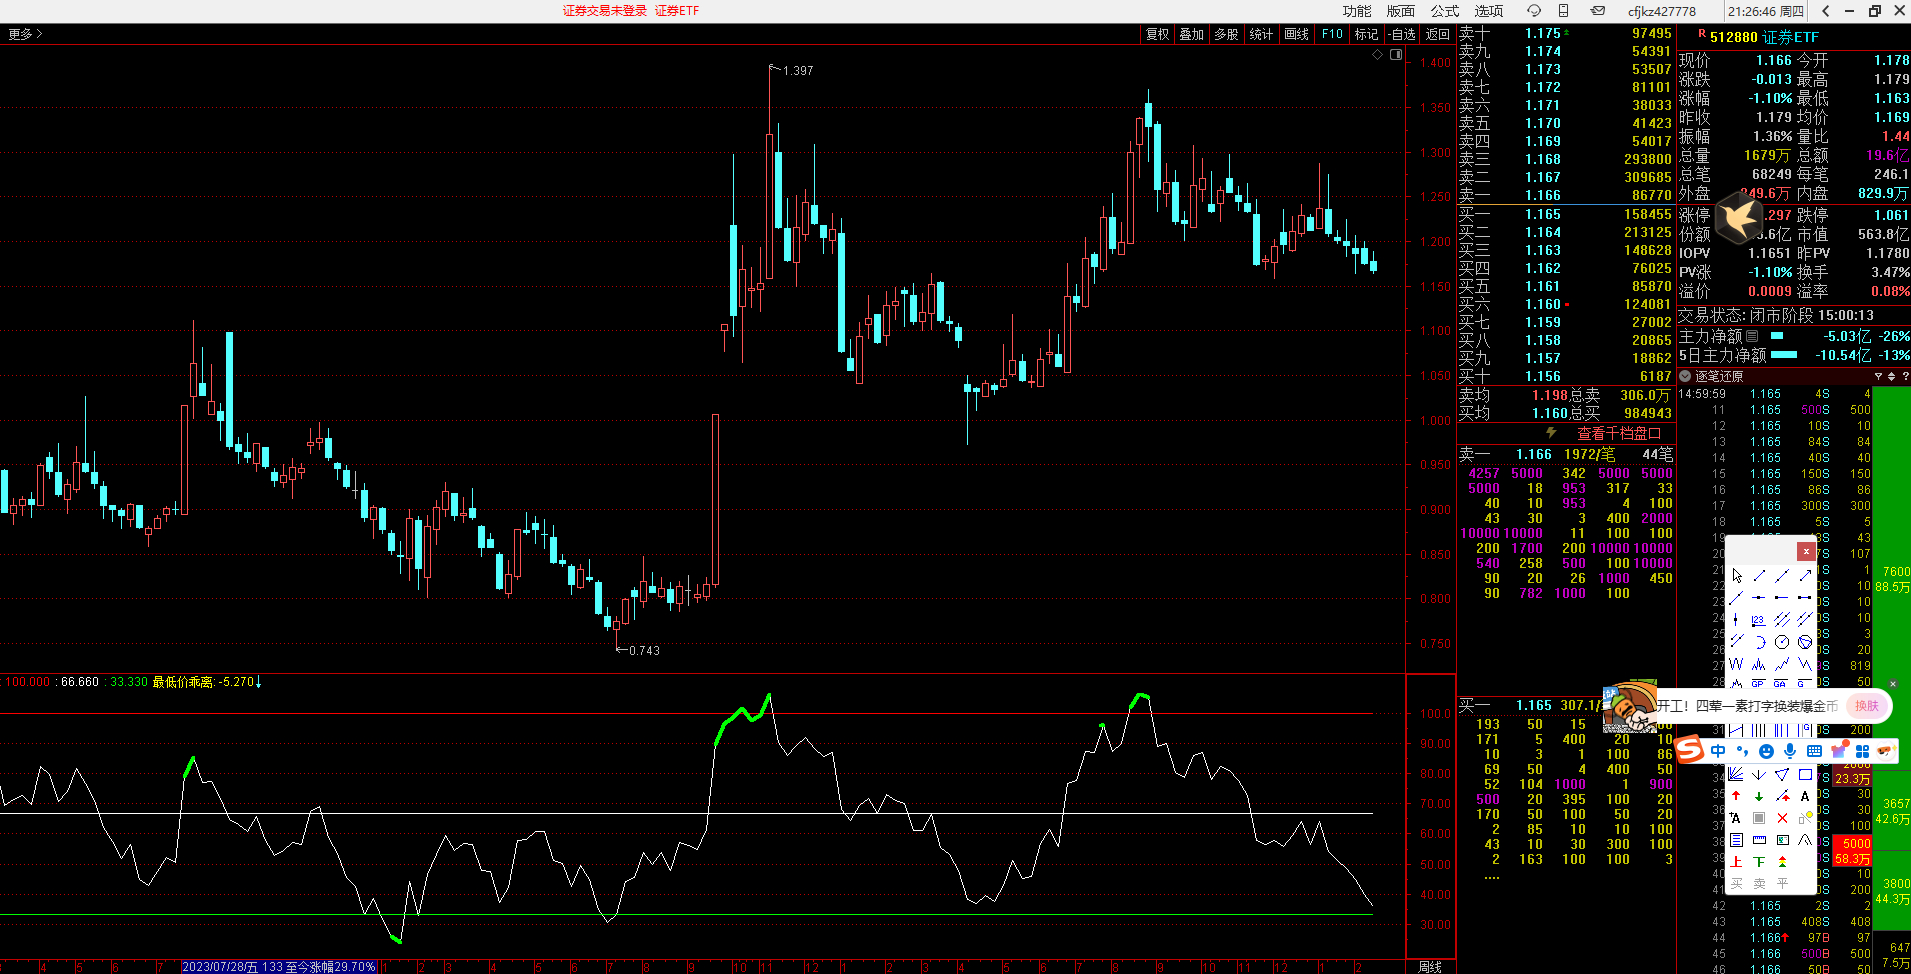
Task: Select the arrow pointer drawing tool
Action: 1736,576
